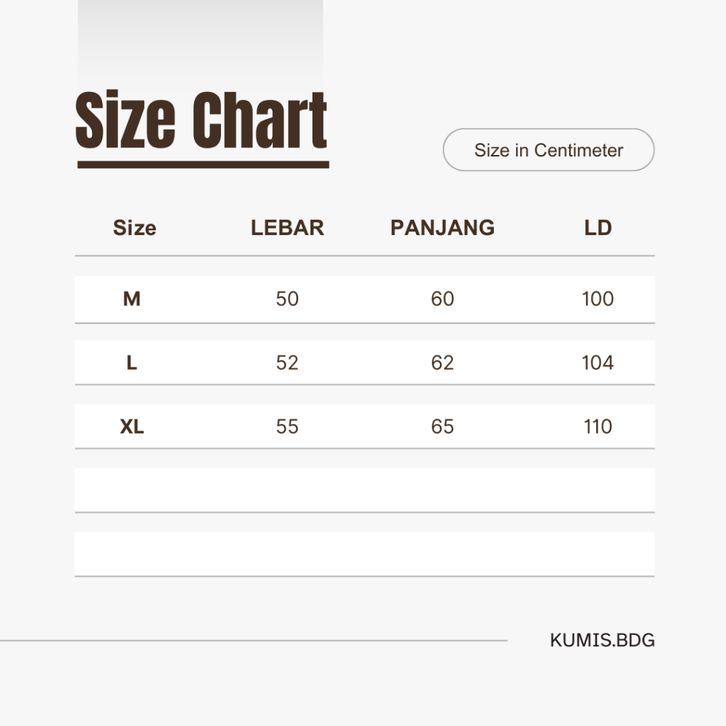Image resolution: width=726 pixels, height=726 pixels.
Task: Select LD value 110 in the XL row
Action: pyautogui.click(x=597, y=427)
